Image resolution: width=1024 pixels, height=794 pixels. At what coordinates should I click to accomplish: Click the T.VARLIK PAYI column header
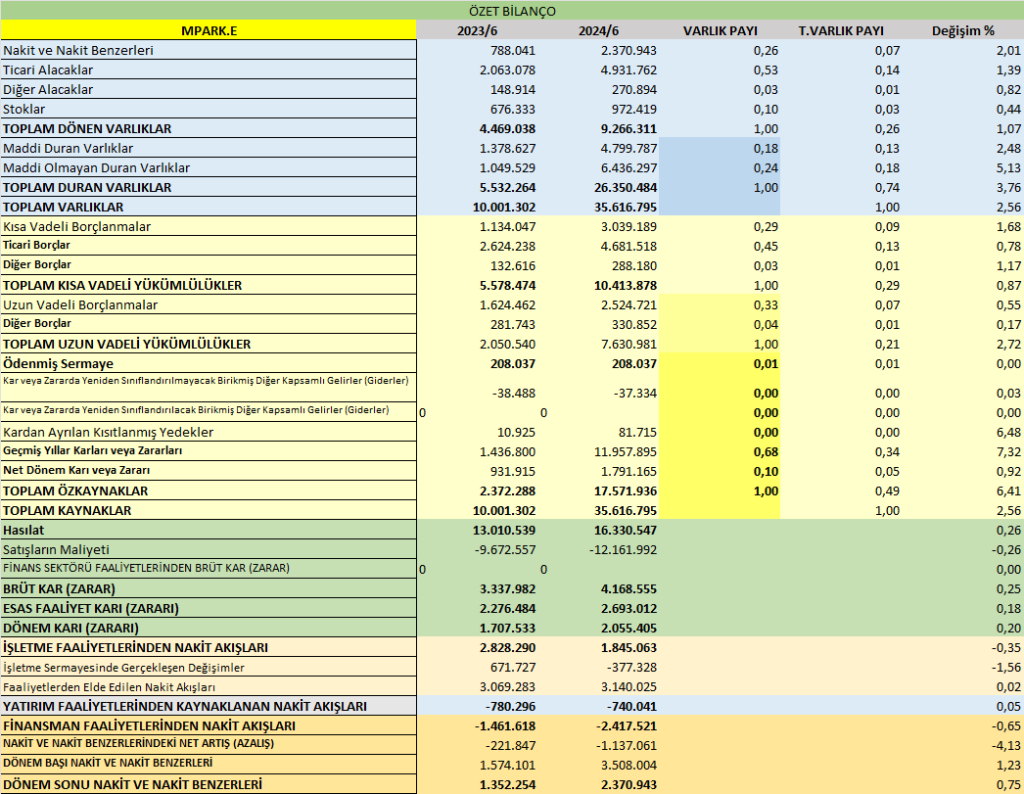coord(841,31)
